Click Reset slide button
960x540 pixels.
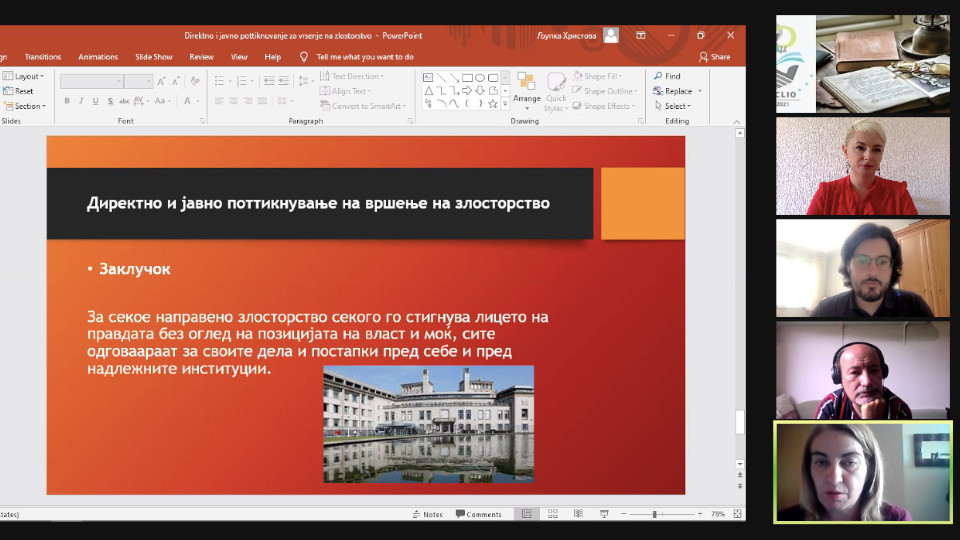[x=18, y=91]
